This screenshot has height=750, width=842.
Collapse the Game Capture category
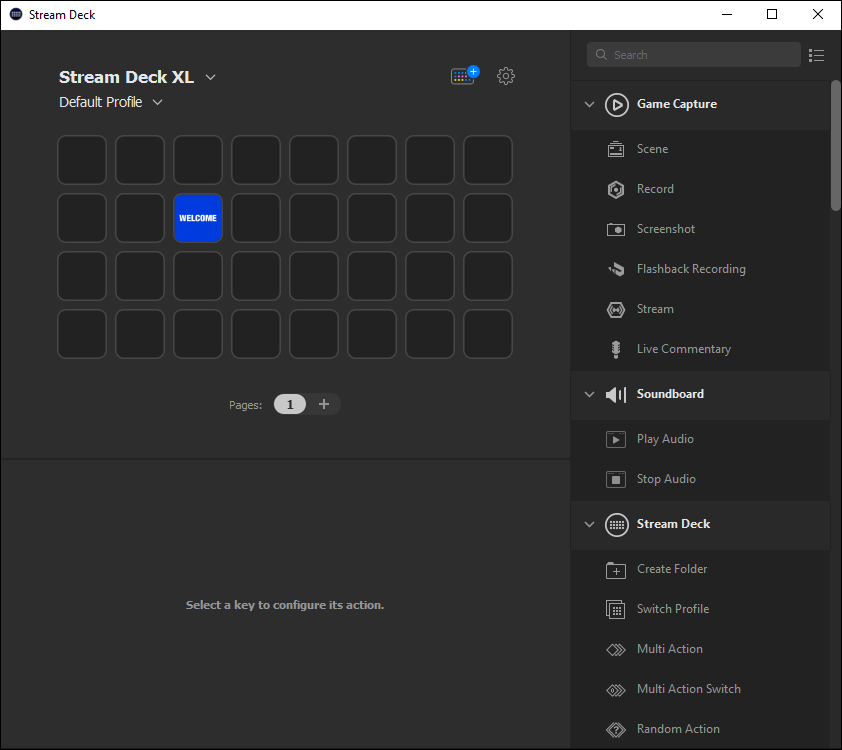click(589, 104)
